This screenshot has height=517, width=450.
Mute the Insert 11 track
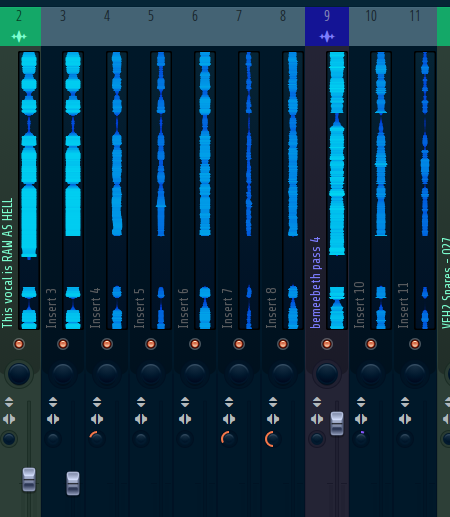tap(415, 344)
